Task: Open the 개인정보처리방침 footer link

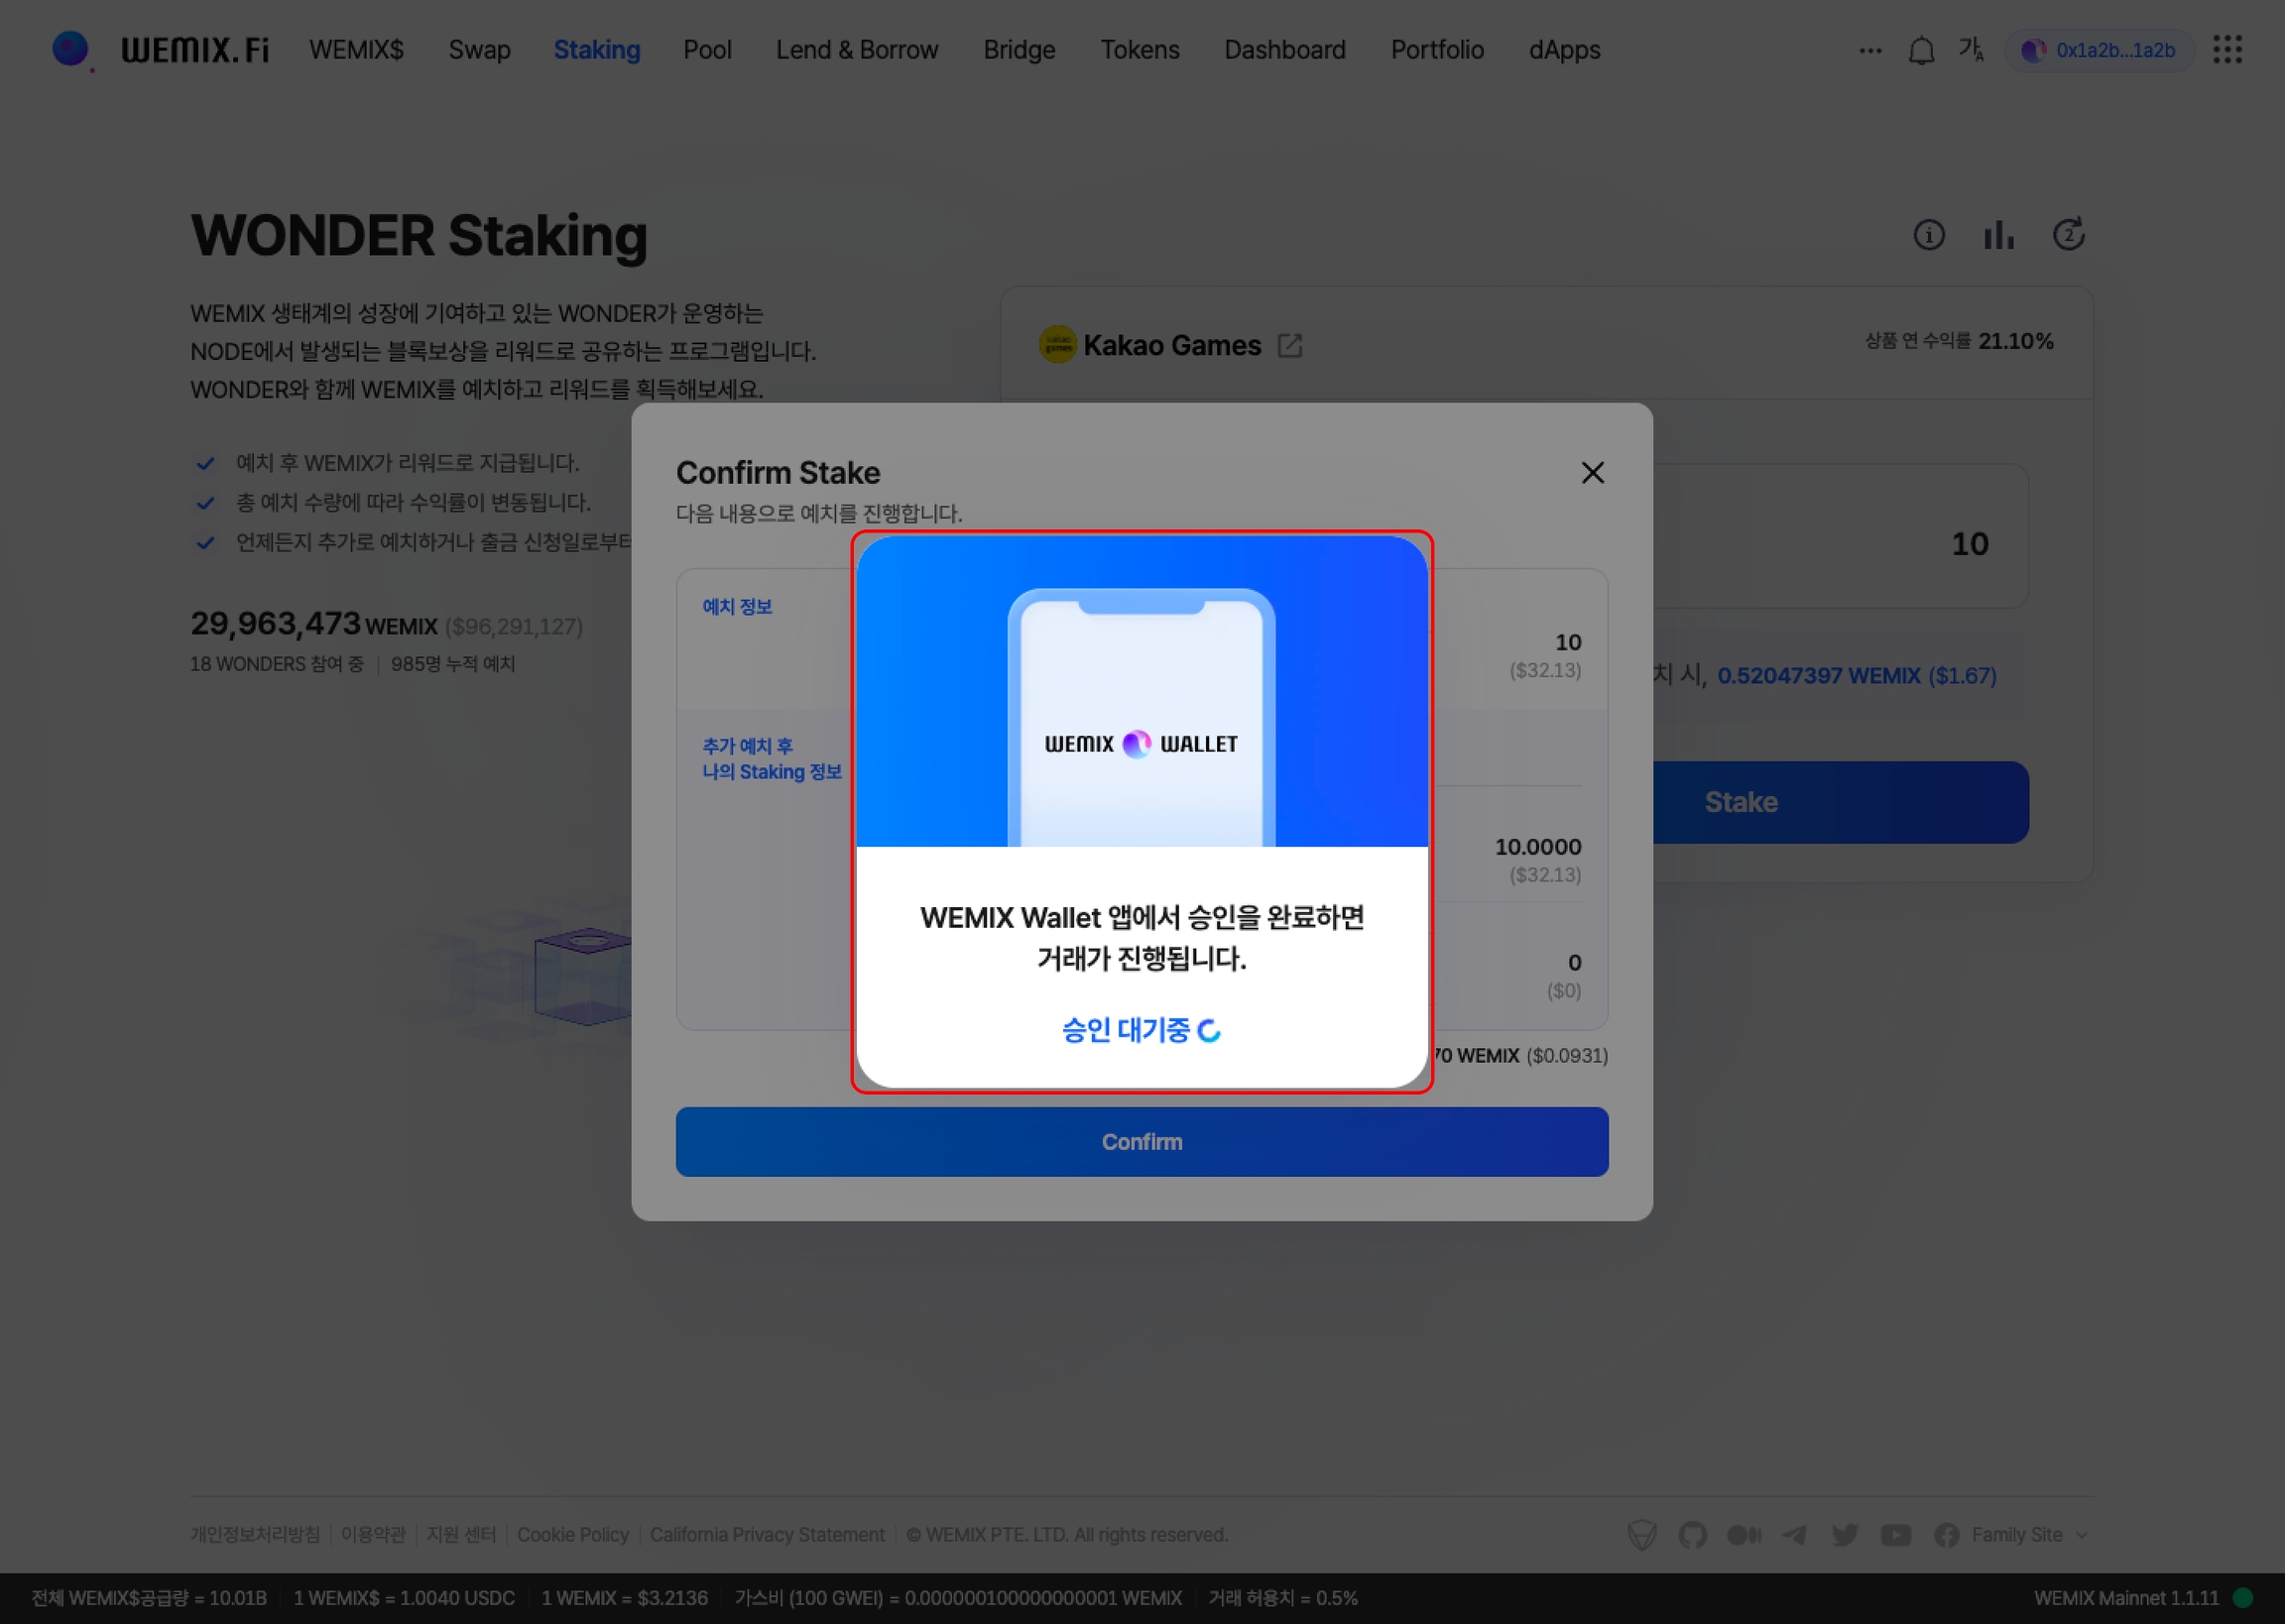Action: click(x=255, y=1535)
